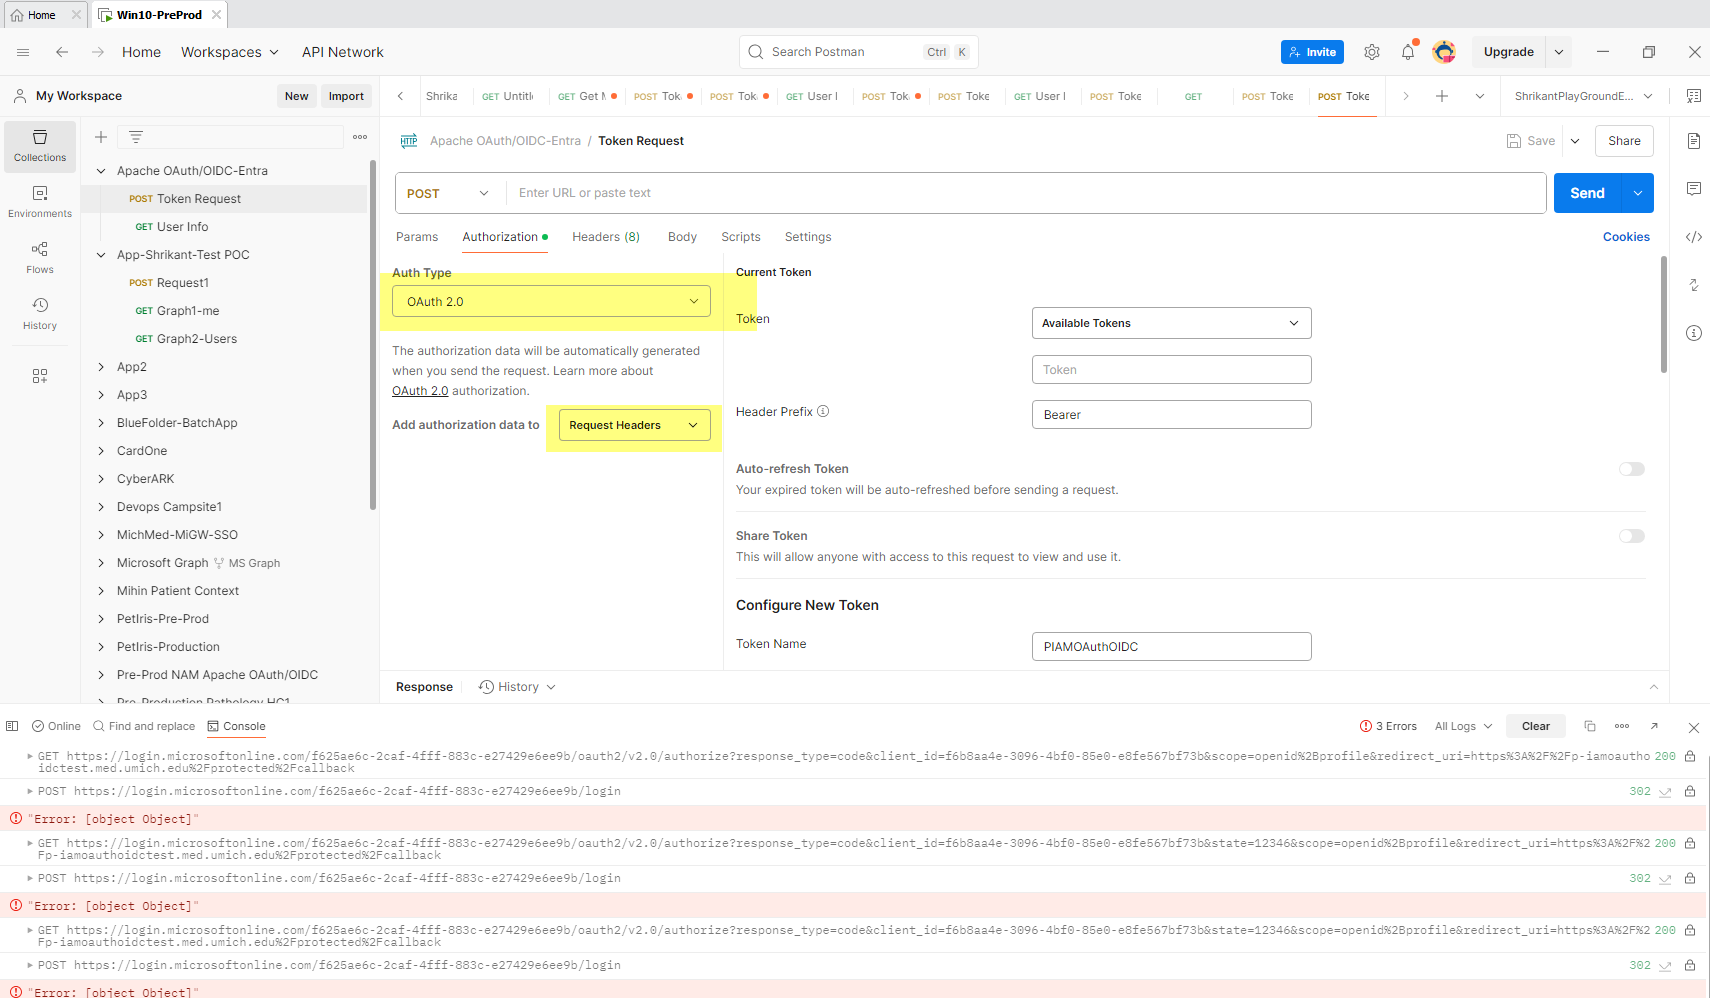Open the Save options arrow
Viewport: 1710px width, 998px height.
pos(1575,141)
